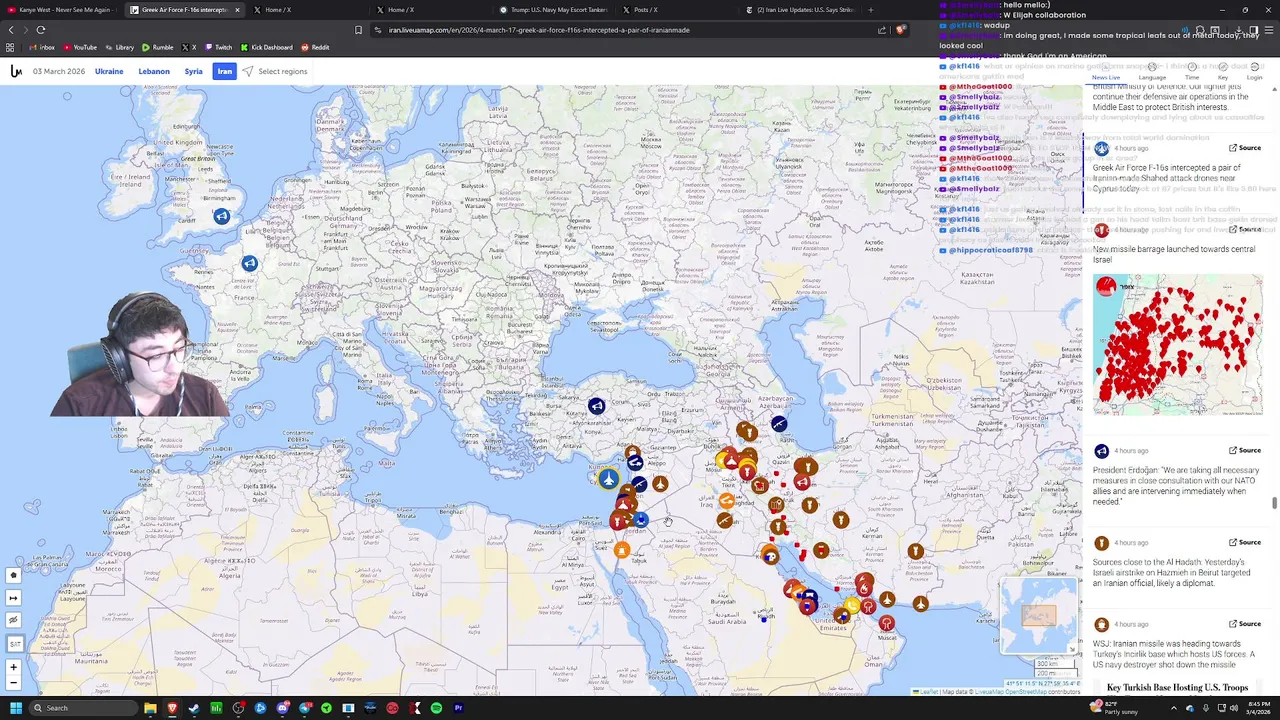The height and width of the screenshot is (720, 1280).
Task: Click blue marker in northwestern Turkey
Action: [x=596, y=406]
